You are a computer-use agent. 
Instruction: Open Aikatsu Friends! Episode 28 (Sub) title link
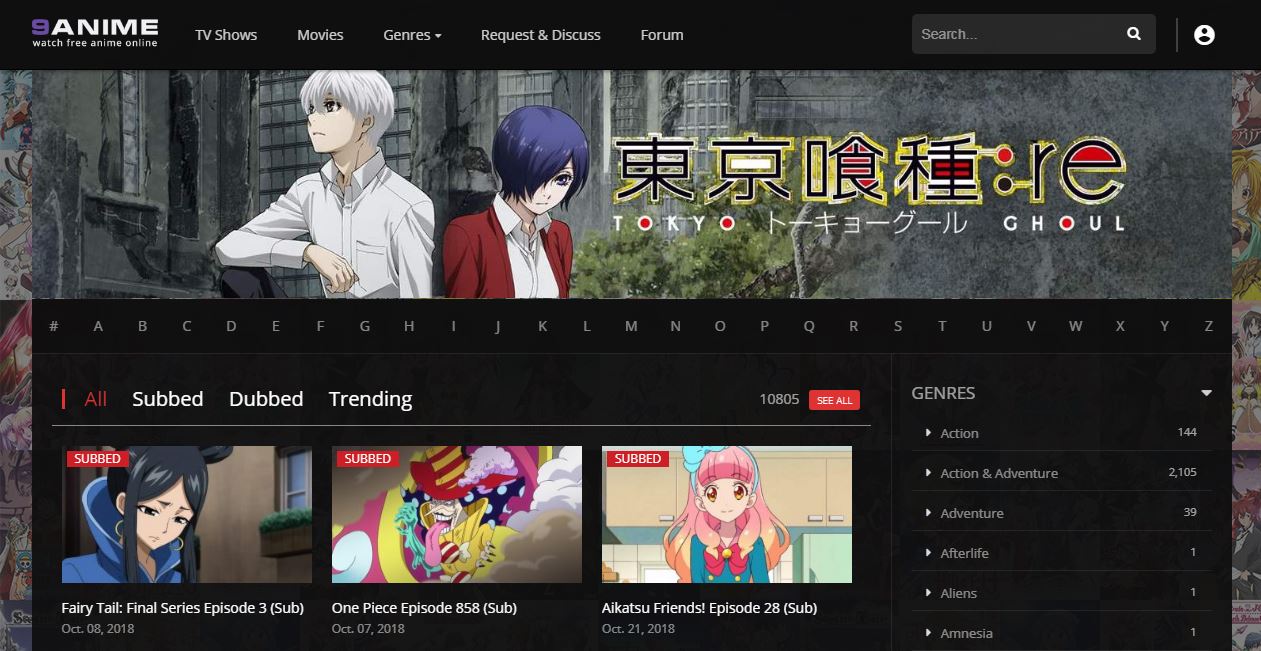[x=709, y=608]
